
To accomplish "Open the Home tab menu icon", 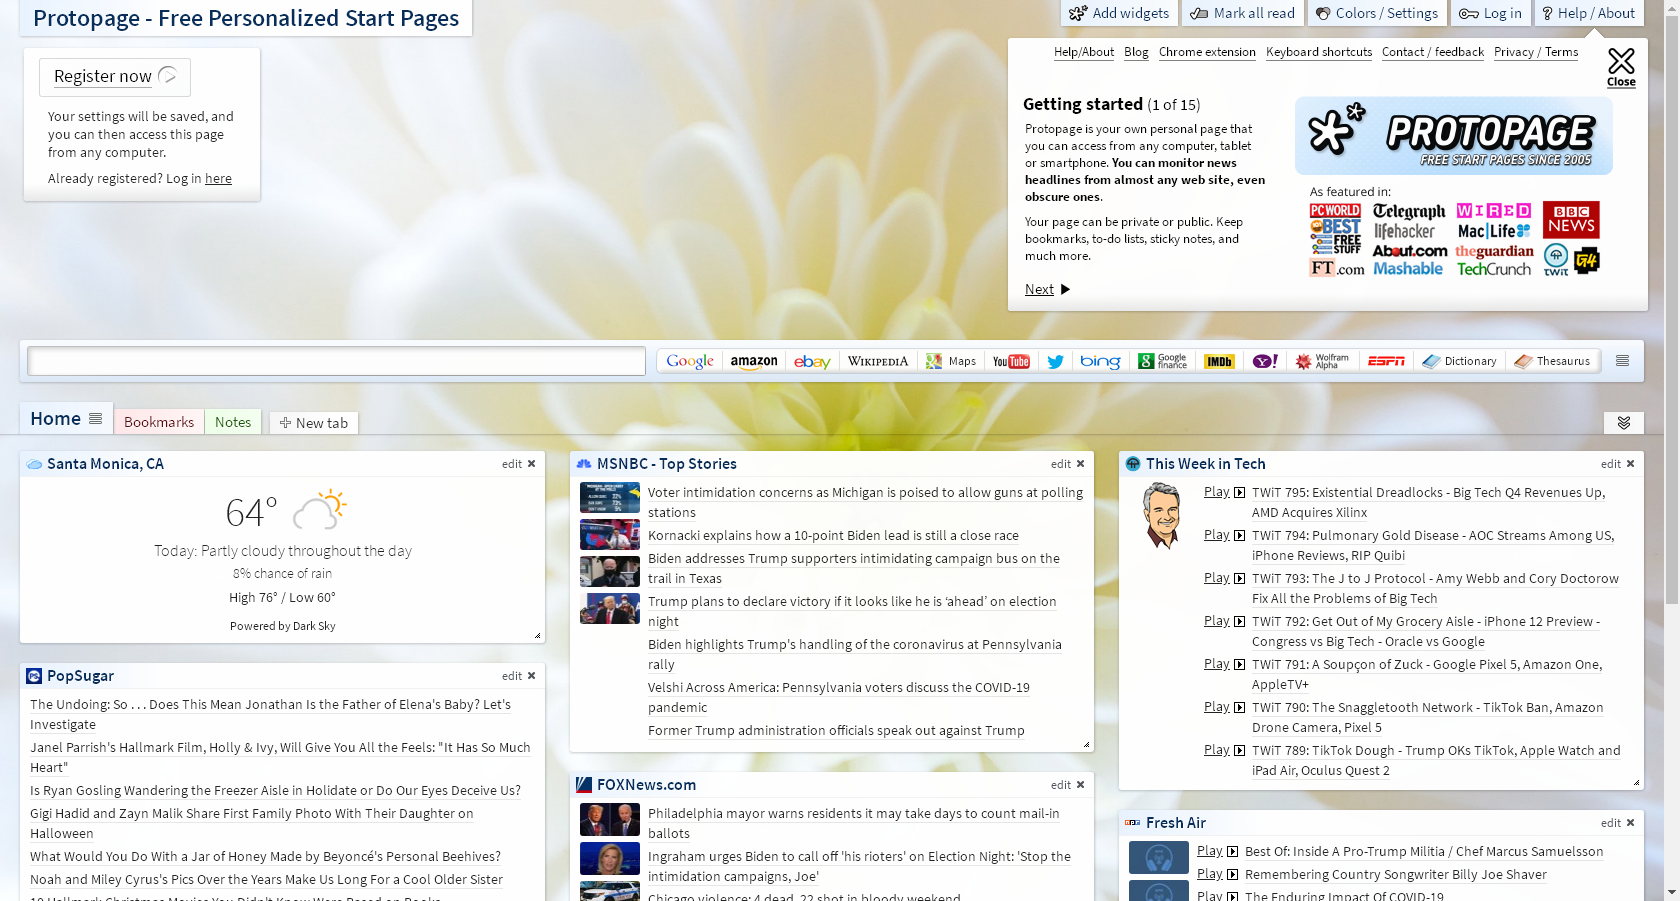I will [95, 418].
